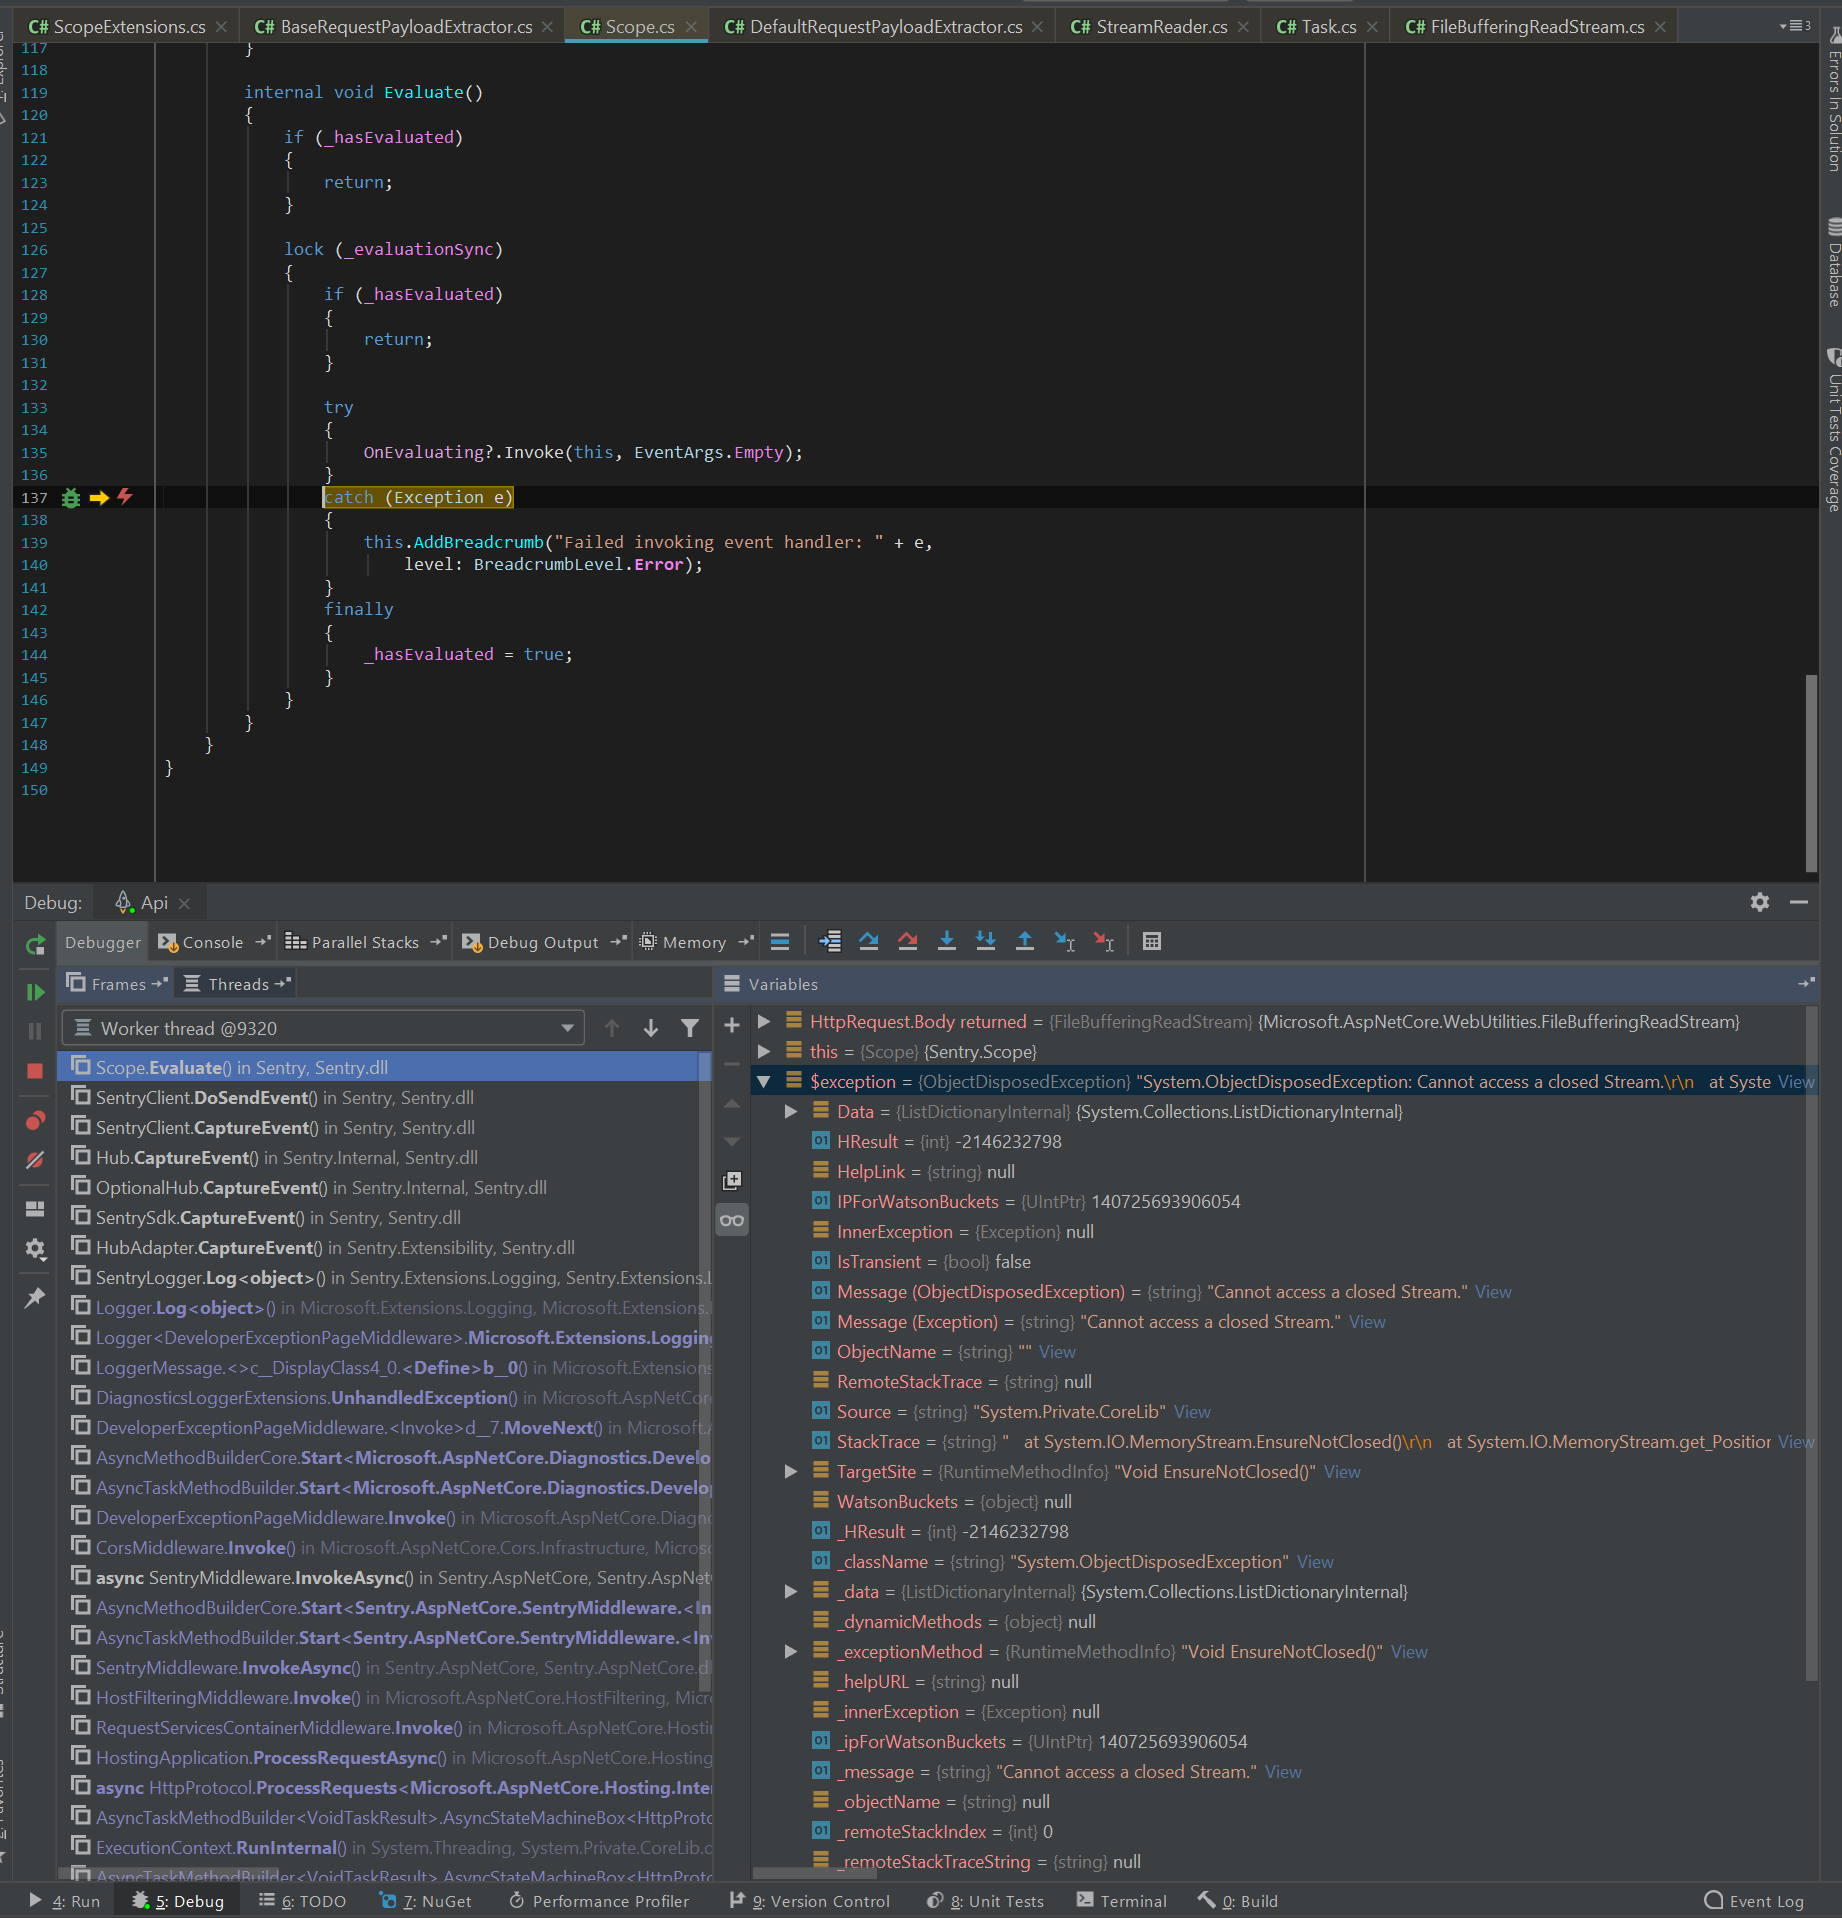Open the Evaluate Expression calculator

[1151, 941]
